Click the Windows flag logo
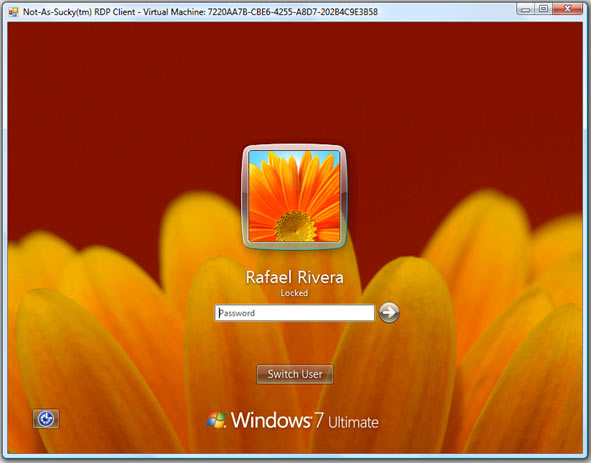591x463 pixels. [216, 420]
